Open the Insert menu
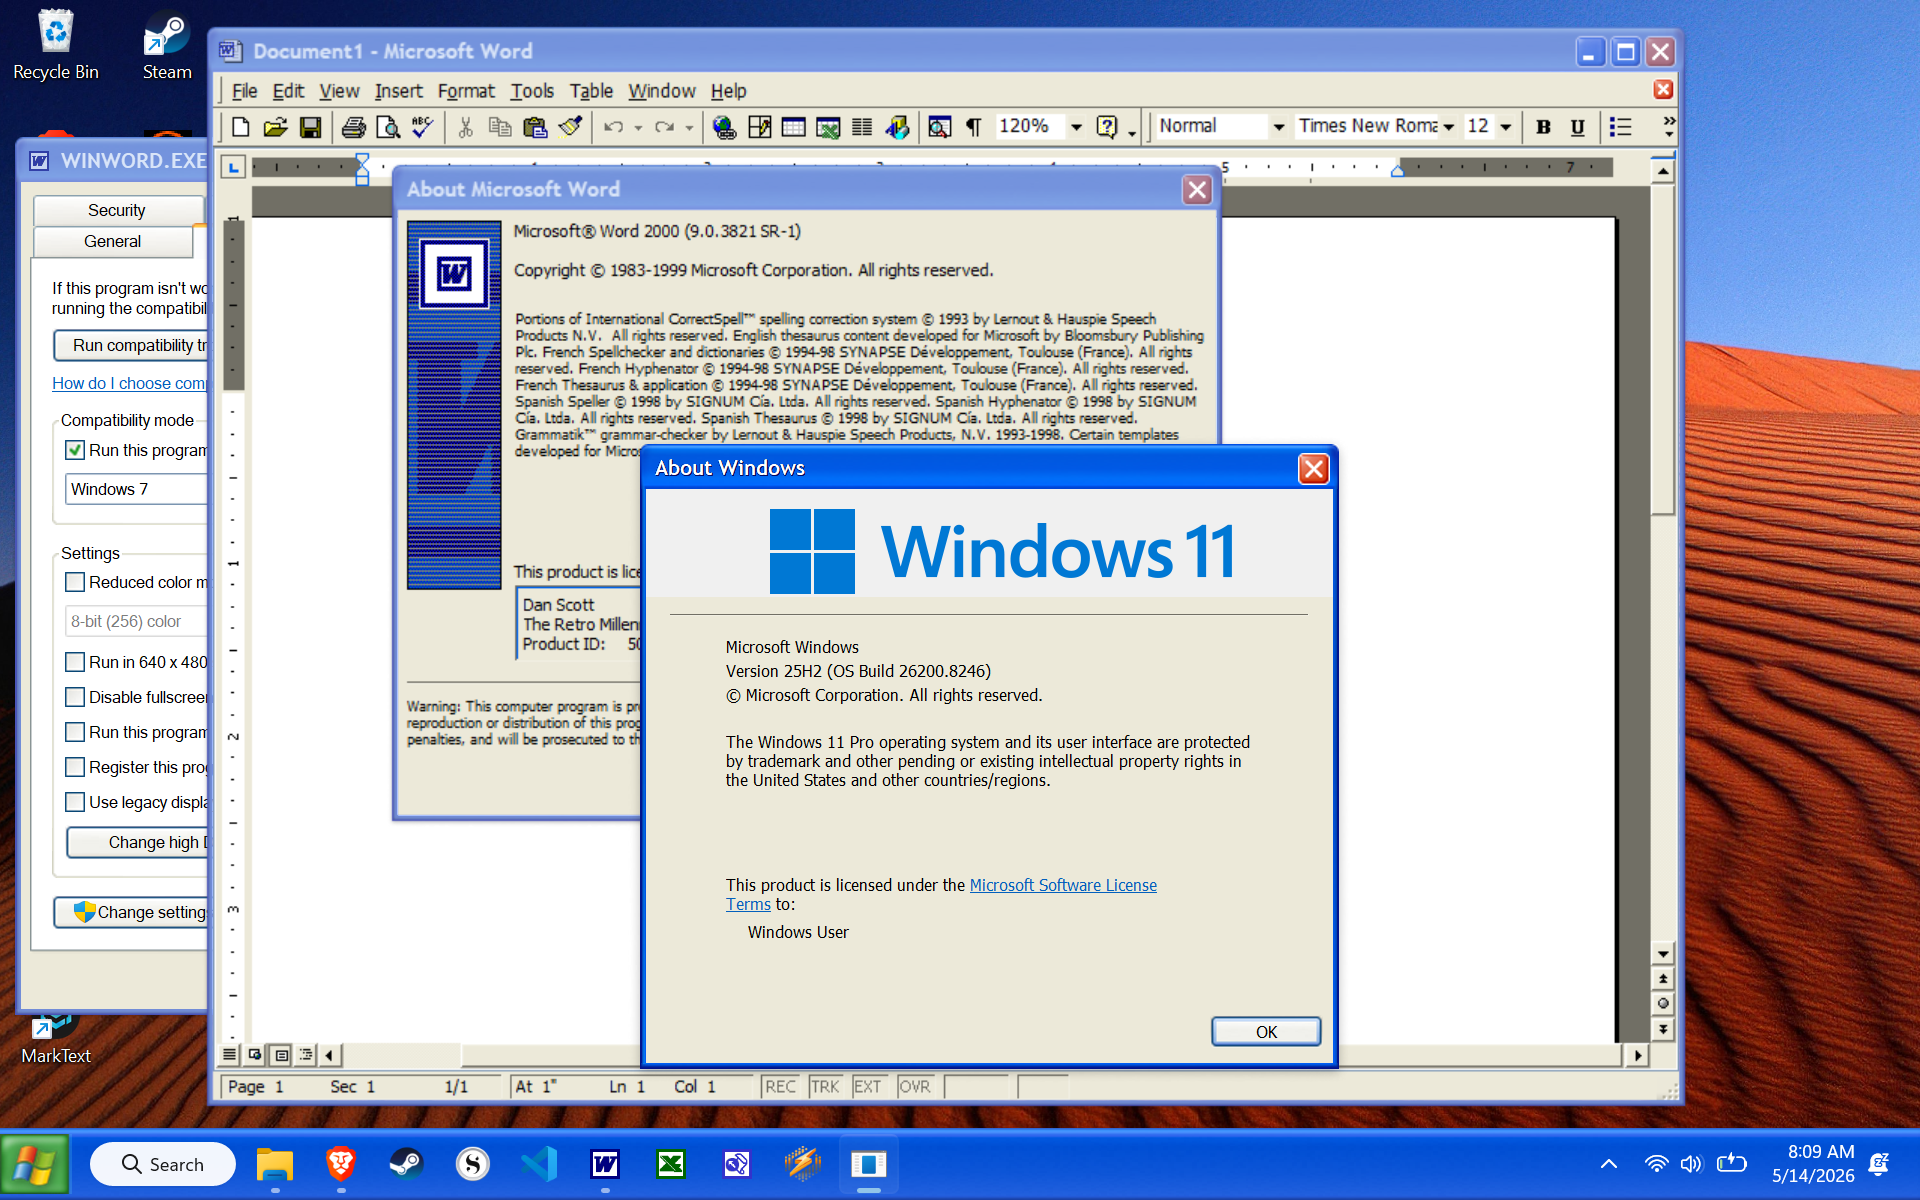Viewport: 1920px width, 1200px height. tap(398, 91)
